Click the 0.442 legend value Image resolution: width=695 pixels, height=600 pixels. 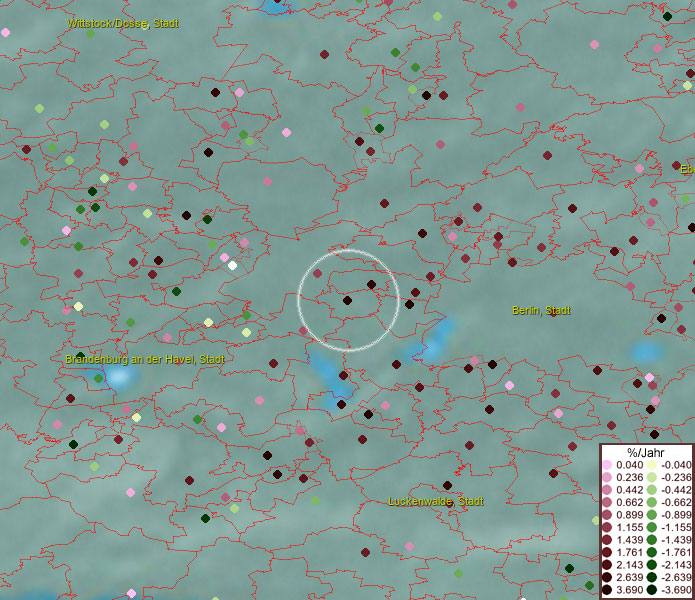coord(629,490)
